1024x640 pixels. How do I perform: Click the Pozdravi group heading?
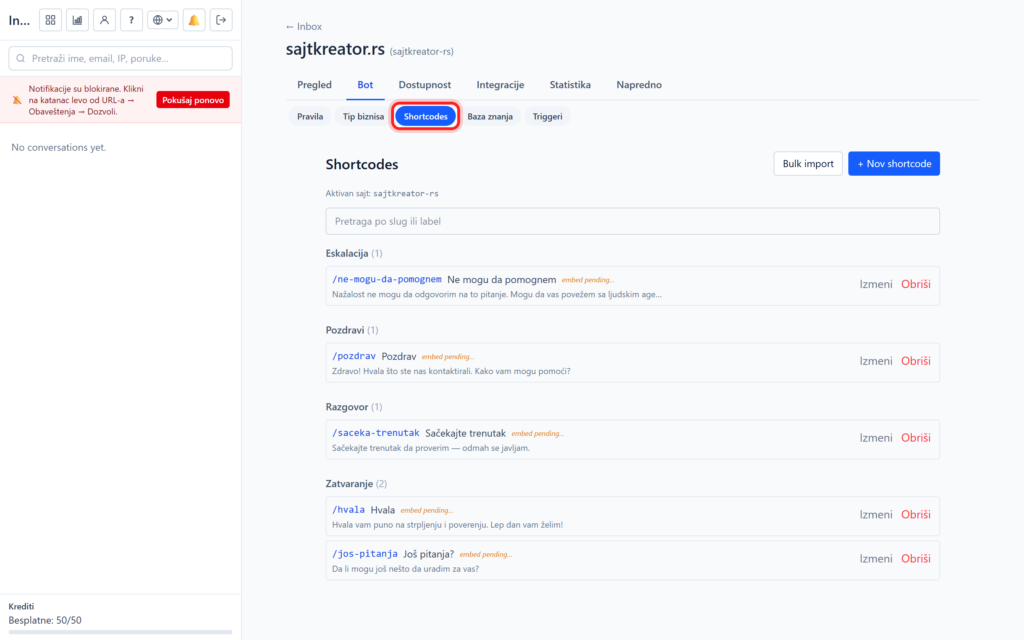352,330
